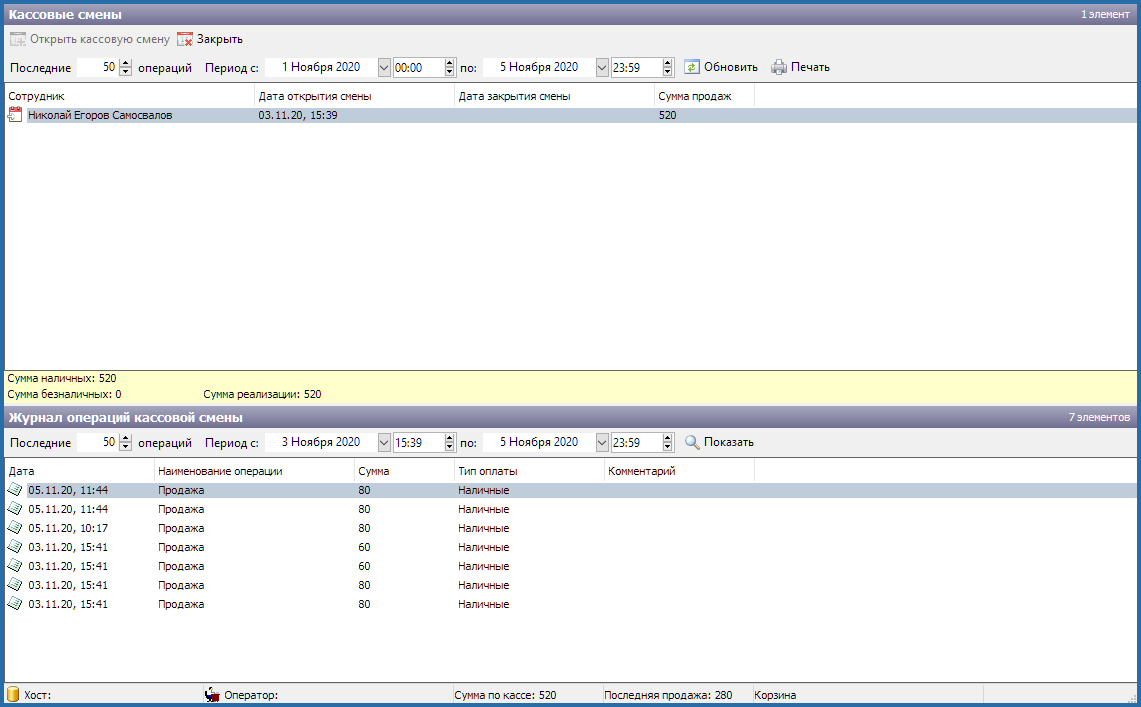Click the Show (Показать) magnifier icon

pyautogui.click(x=692, y=442)
